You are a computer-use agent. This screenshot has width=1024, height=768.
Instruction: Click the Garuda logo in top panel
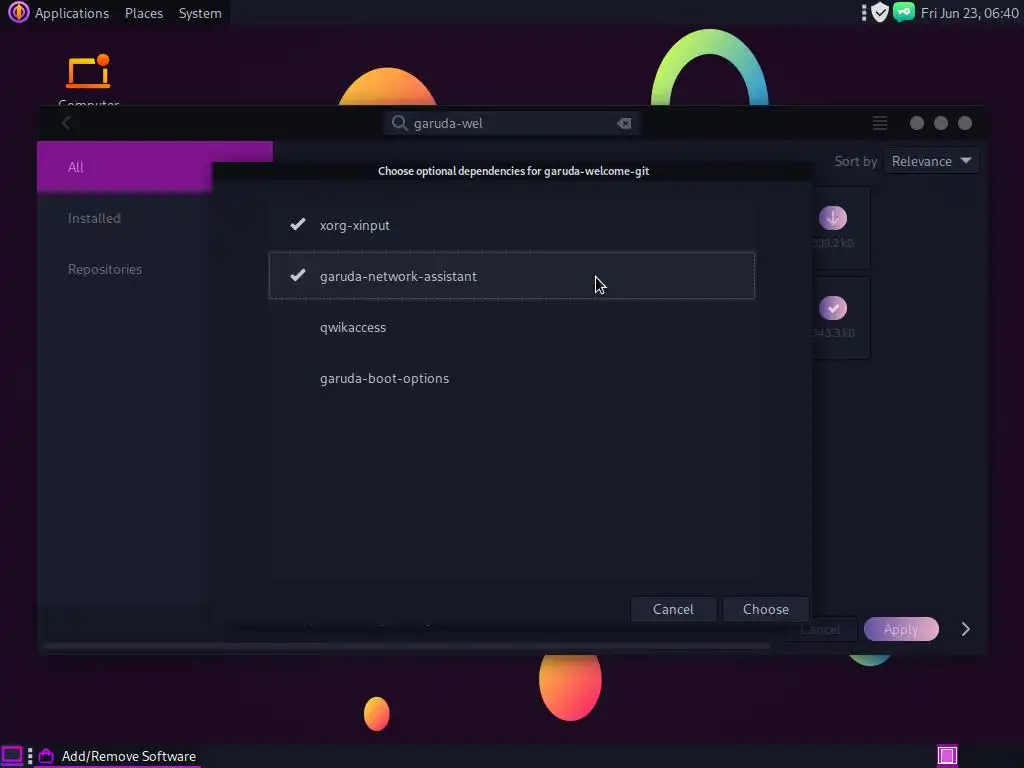point(18,12)
